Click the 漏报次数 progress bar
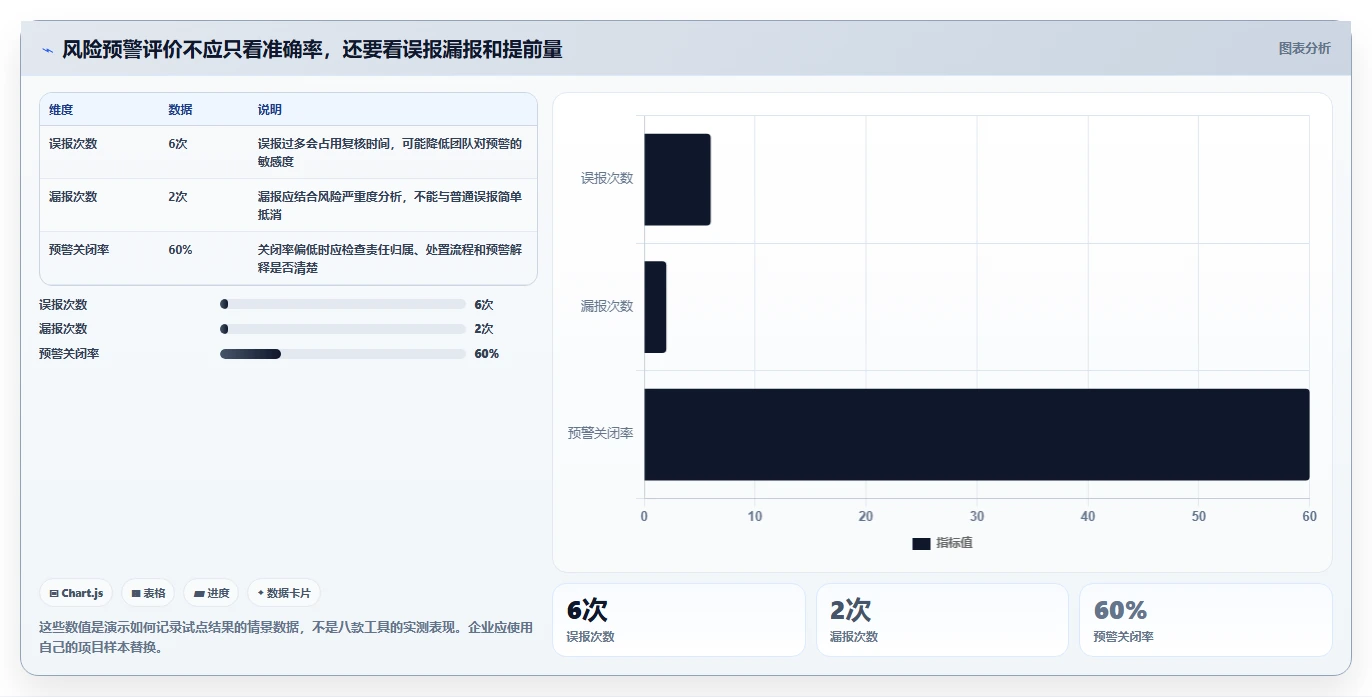The image size is (1372, 697). (343, 329)
